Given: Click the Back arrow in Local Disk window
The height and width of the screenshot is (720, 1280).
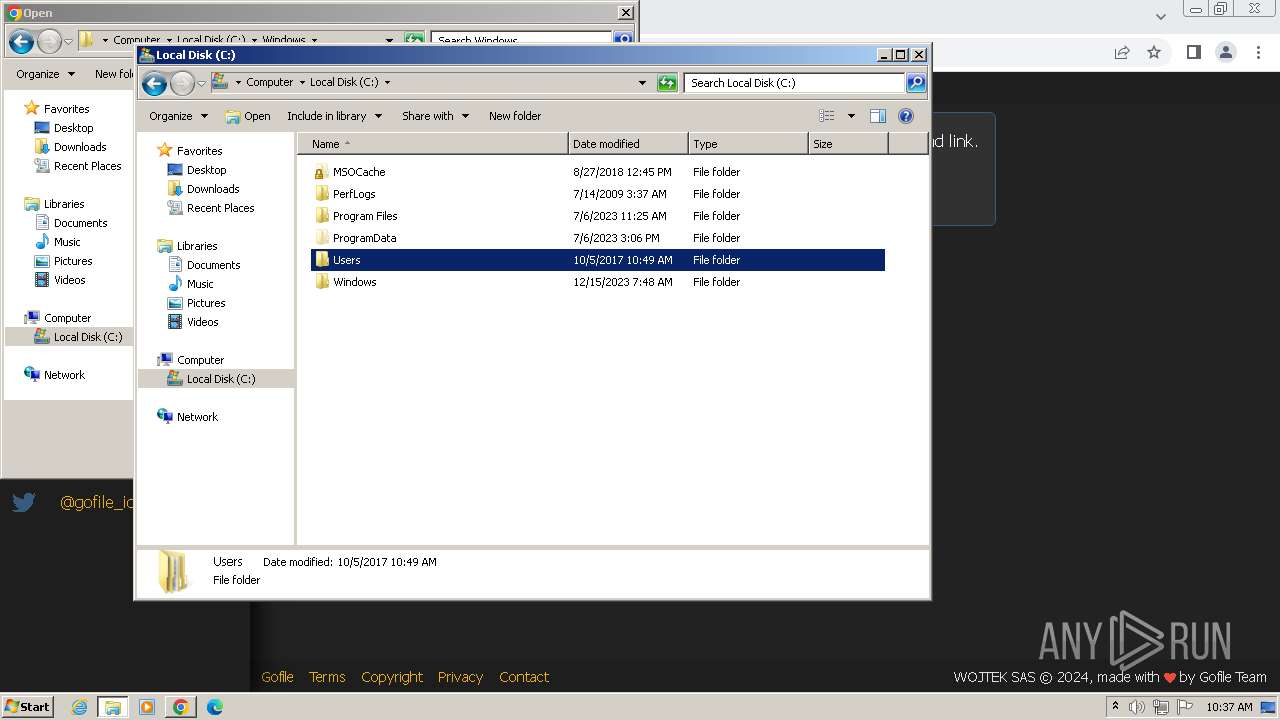Looking at the screenshot, I should pos(154,83).
